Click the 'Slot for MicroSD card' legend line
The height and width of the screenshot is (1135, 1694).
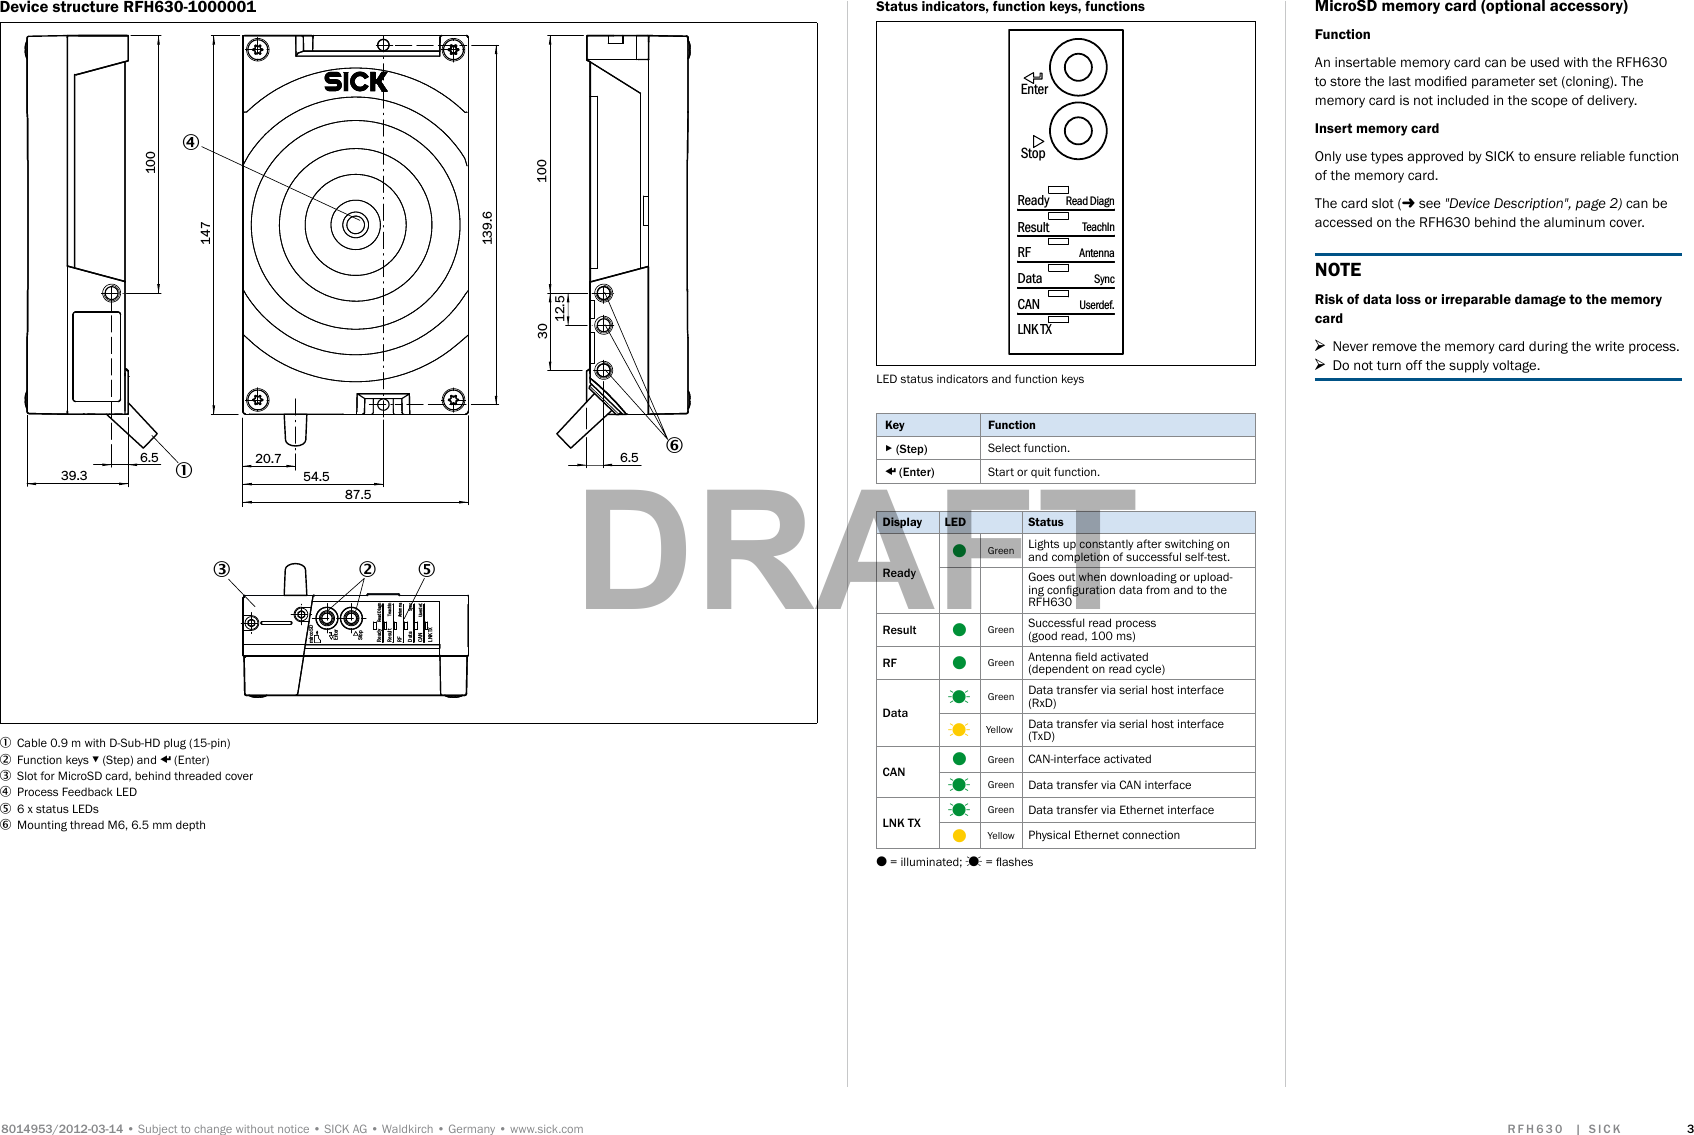tap(126, 776)
